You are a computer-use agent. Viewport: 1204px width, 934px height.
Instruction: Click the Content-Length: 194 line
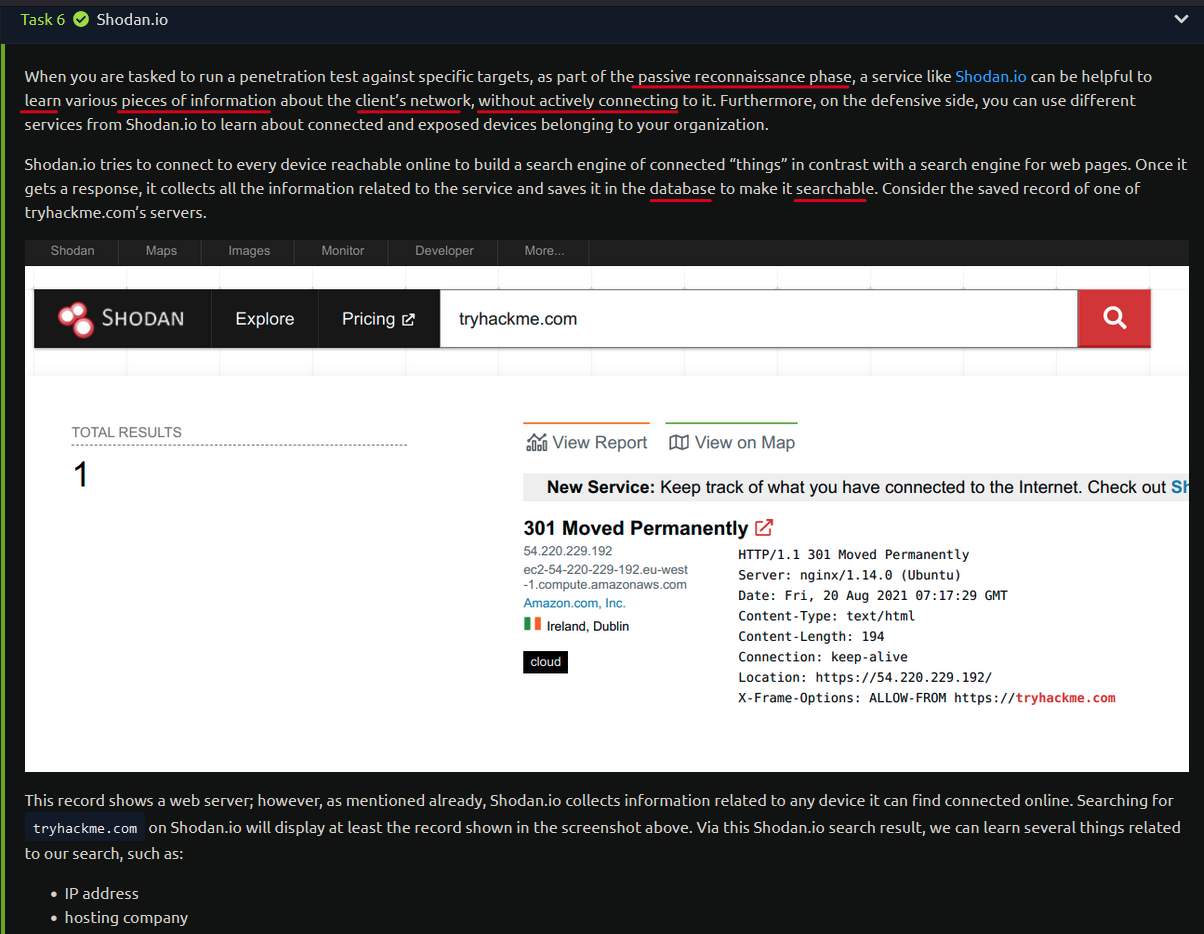point(811,636)
